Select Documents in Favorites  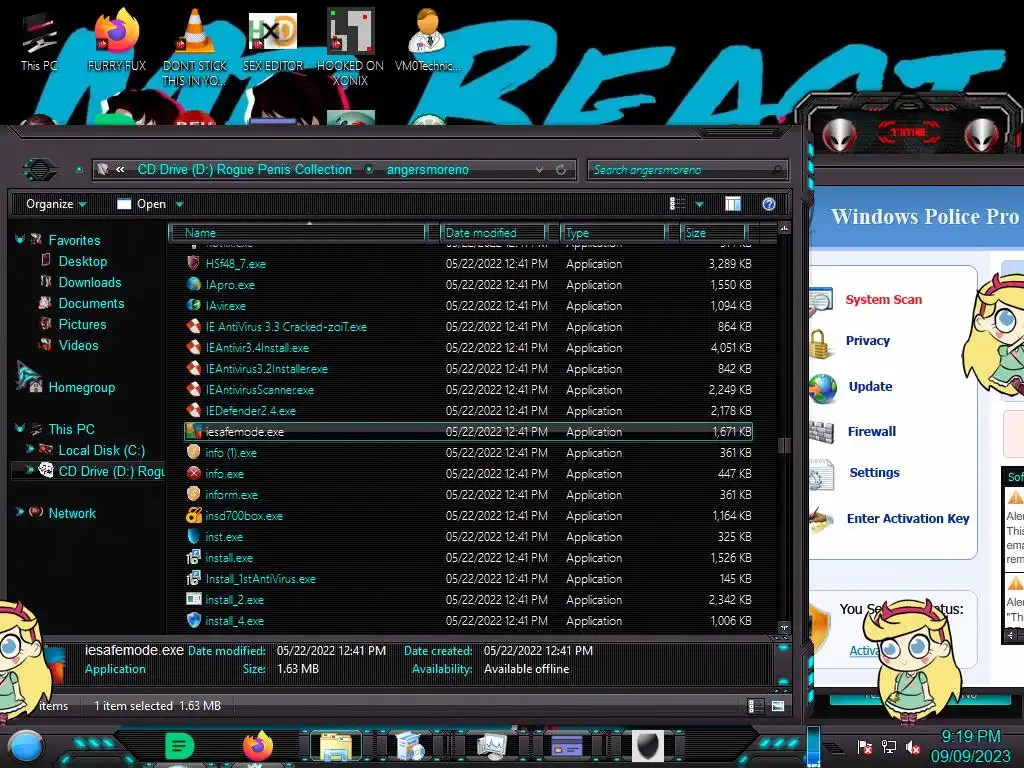(91, 303)
